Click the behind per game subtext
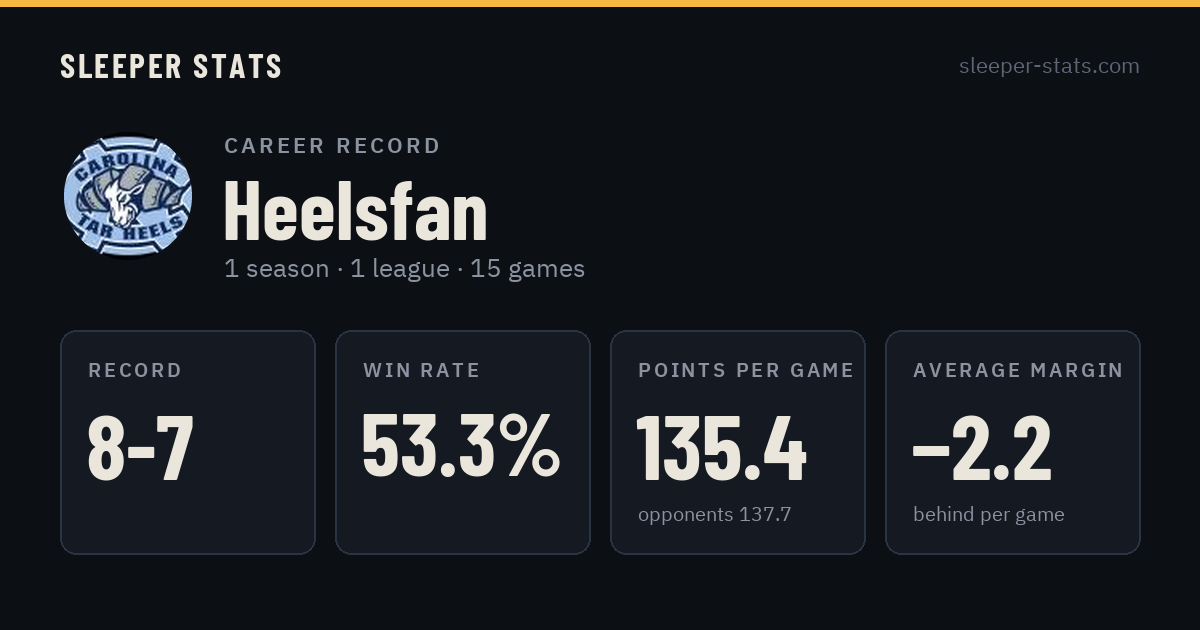The height and width of the screenshot is (630, 1200). click(x=989, y=515)
